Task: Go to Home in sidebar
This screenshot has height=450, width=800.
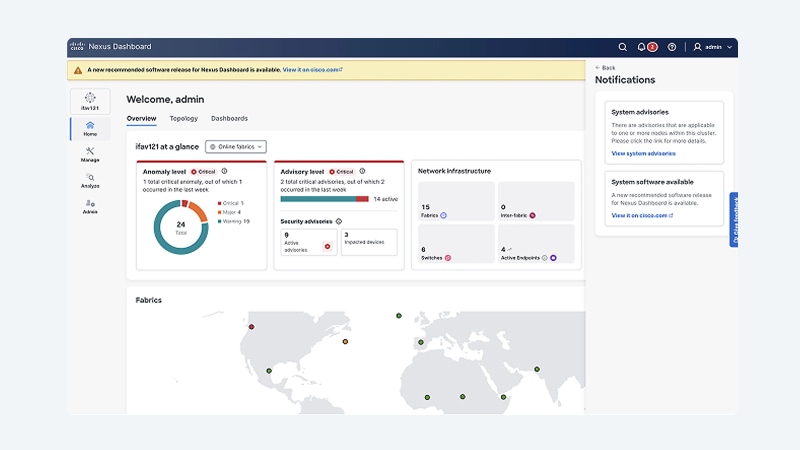Action: pos(90,129)
